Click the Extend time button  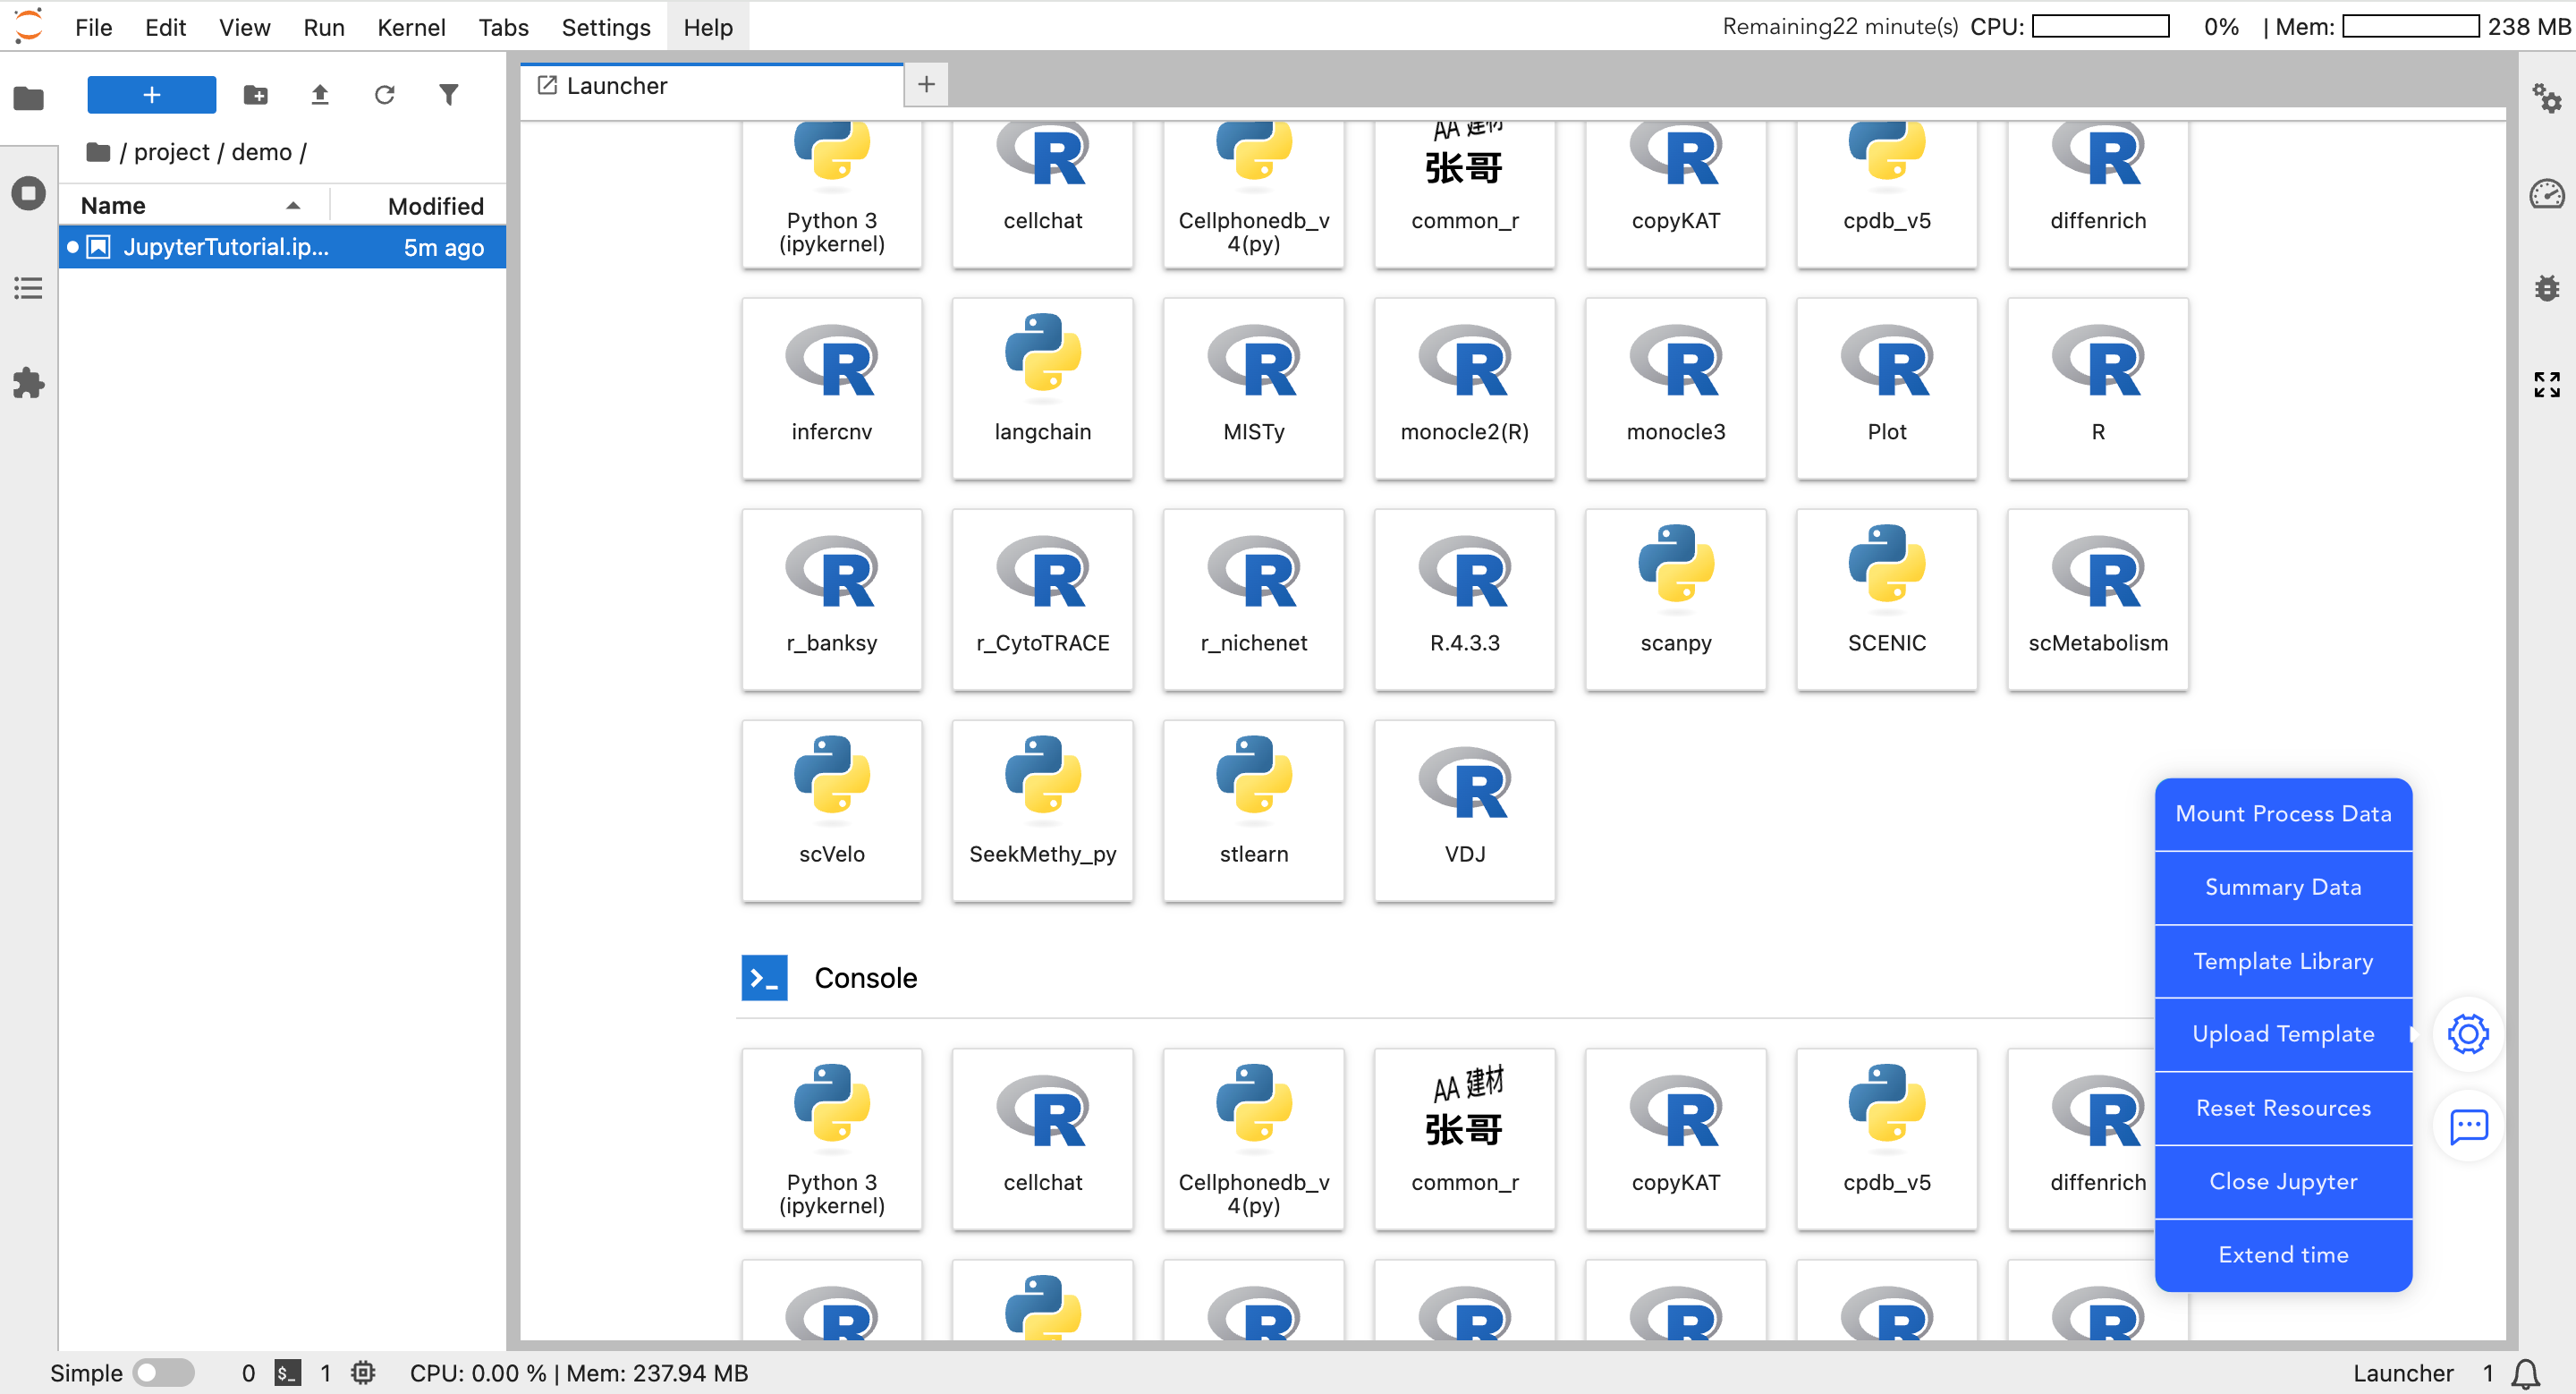(x=2283, y=1254)
